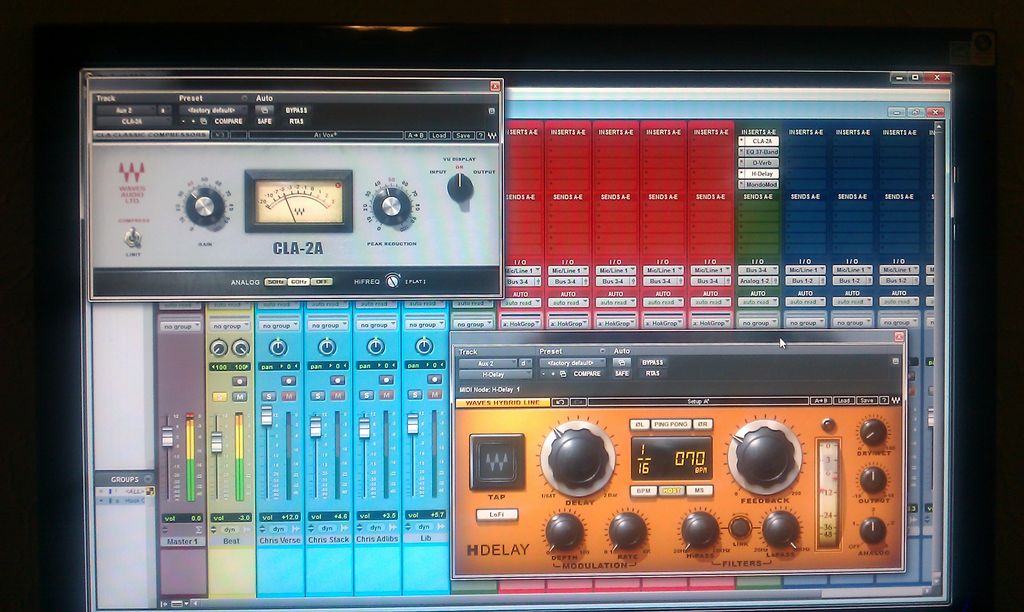1024x612 pixels.
Task: Mute the Chris Verse track
Action: coord(288,396)
